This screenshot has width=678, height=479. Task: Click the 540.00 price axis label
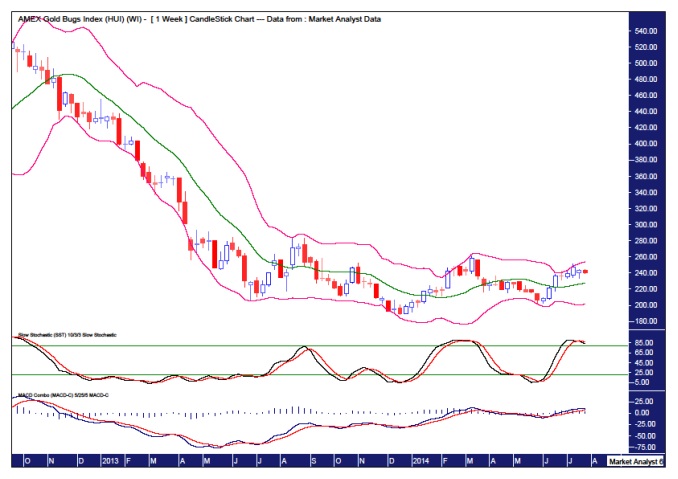pos(646,31)
